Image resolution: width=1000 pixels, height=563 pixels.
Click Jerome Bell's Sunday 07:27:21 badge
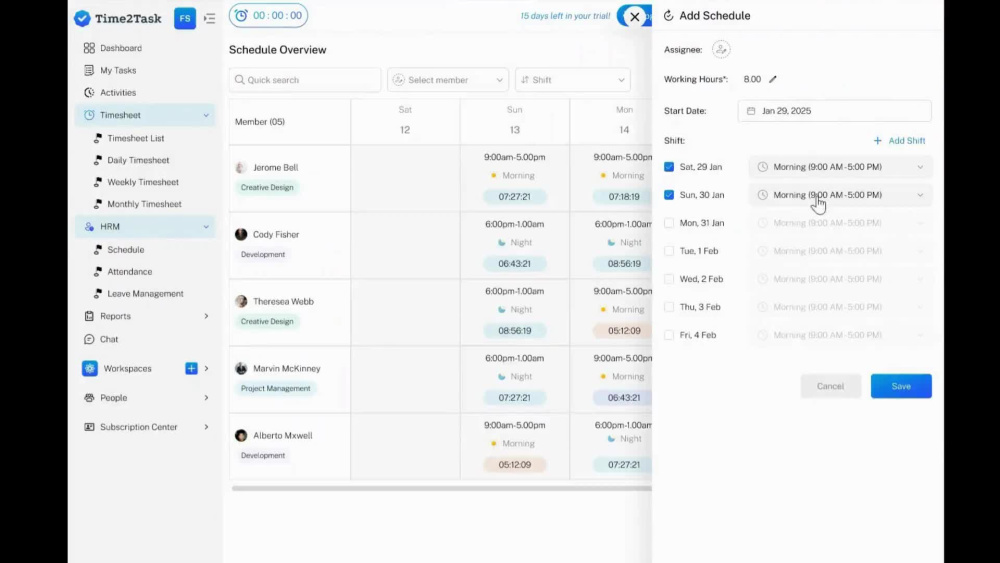(515, 197)
